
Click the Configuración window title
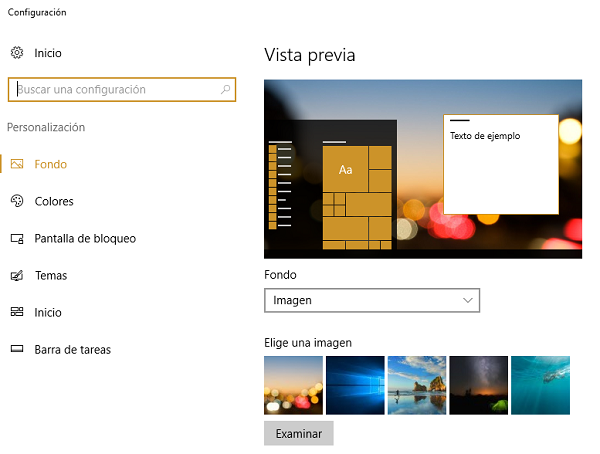coord(37,13)
